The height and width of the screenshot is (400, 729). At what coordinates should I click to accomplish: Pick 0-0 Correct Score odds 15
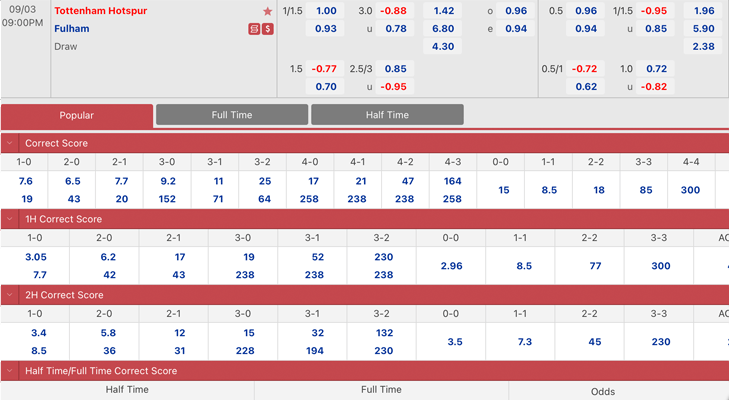[x=503, y=190]
